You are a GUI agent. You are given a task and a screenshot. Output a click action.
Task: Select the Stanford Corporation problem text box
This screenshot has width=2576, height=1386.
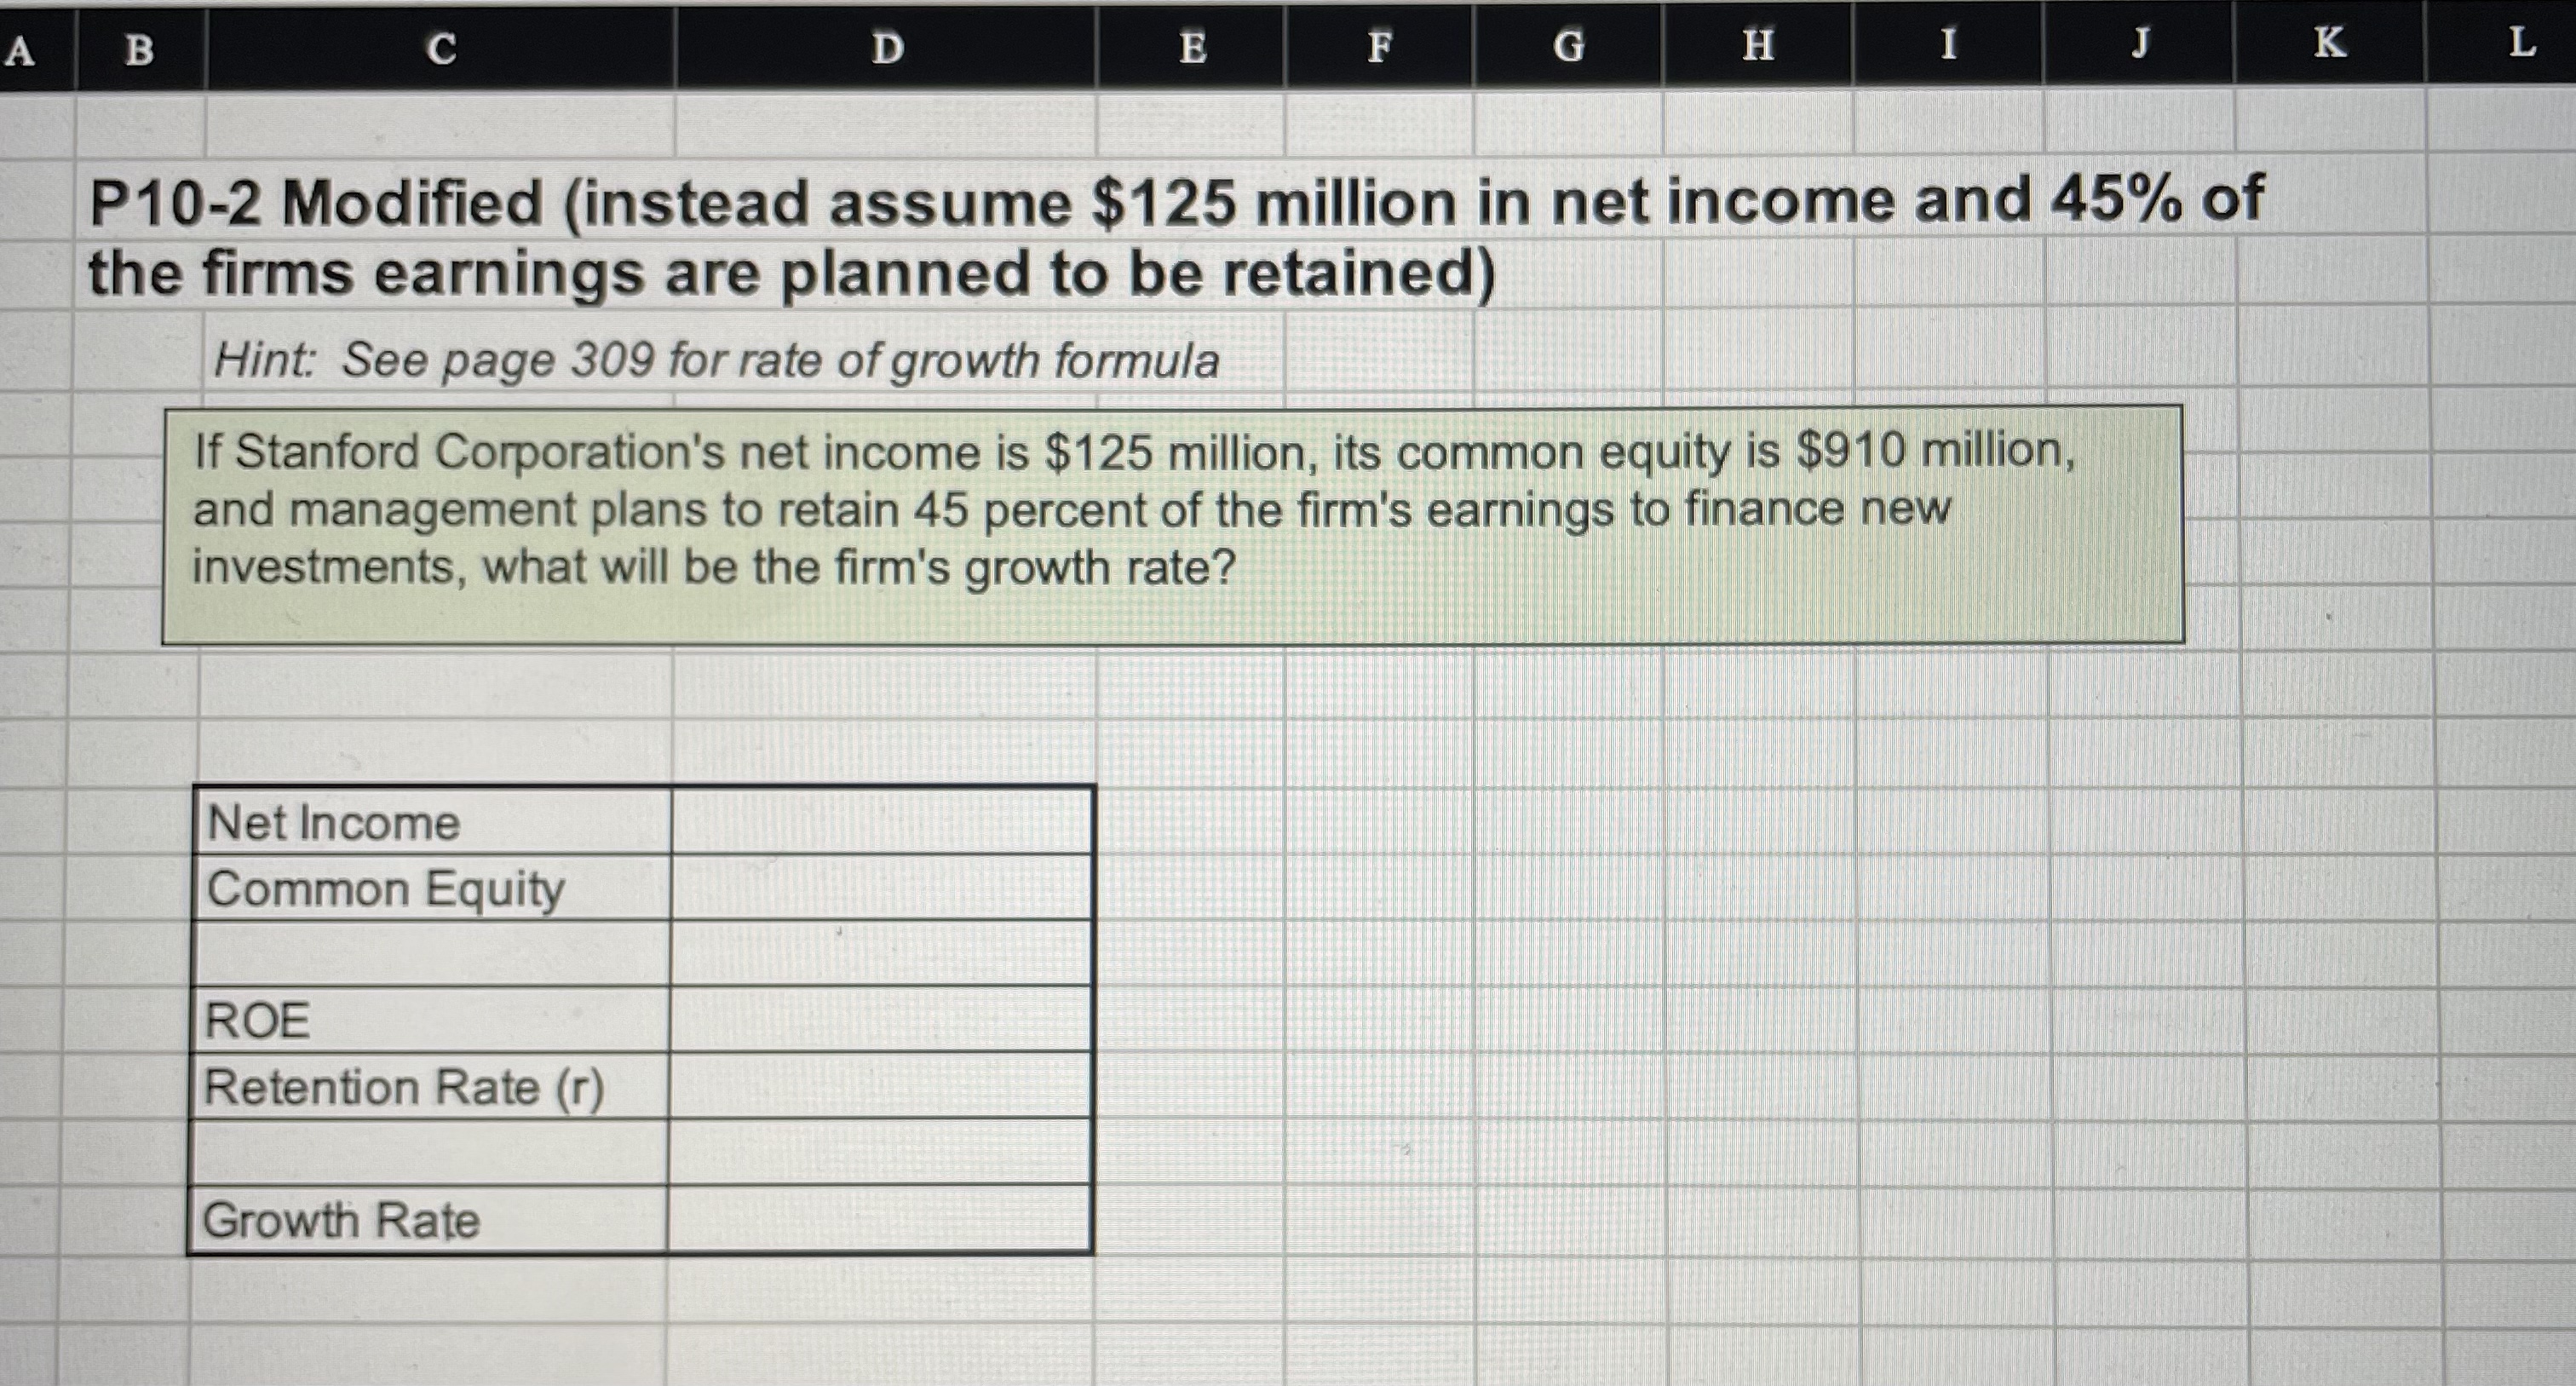1172,524
